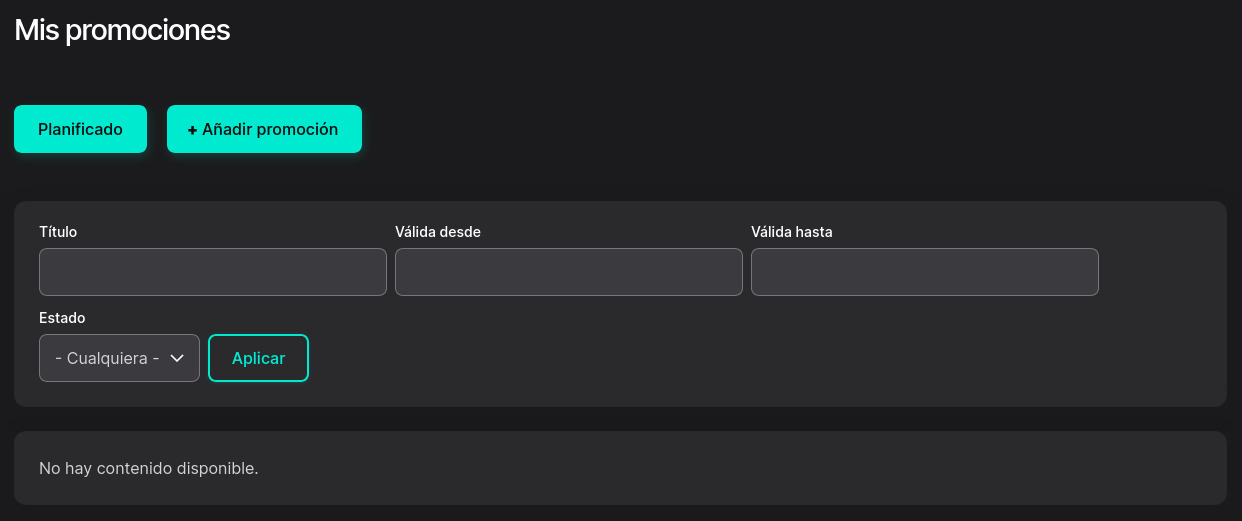Click the Válida desde label
This screenshot has width=1242, height=521.
(438, 232)
